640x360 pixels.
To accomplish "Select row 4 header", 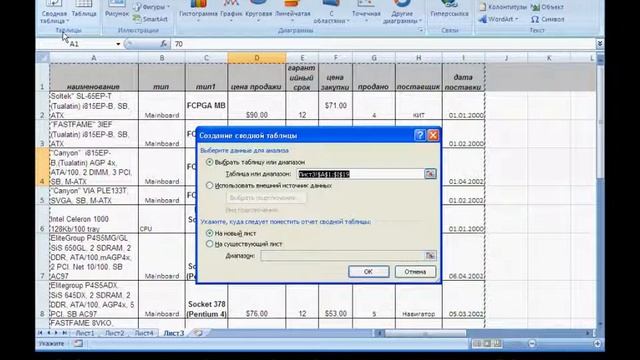I will coord(42,167).
